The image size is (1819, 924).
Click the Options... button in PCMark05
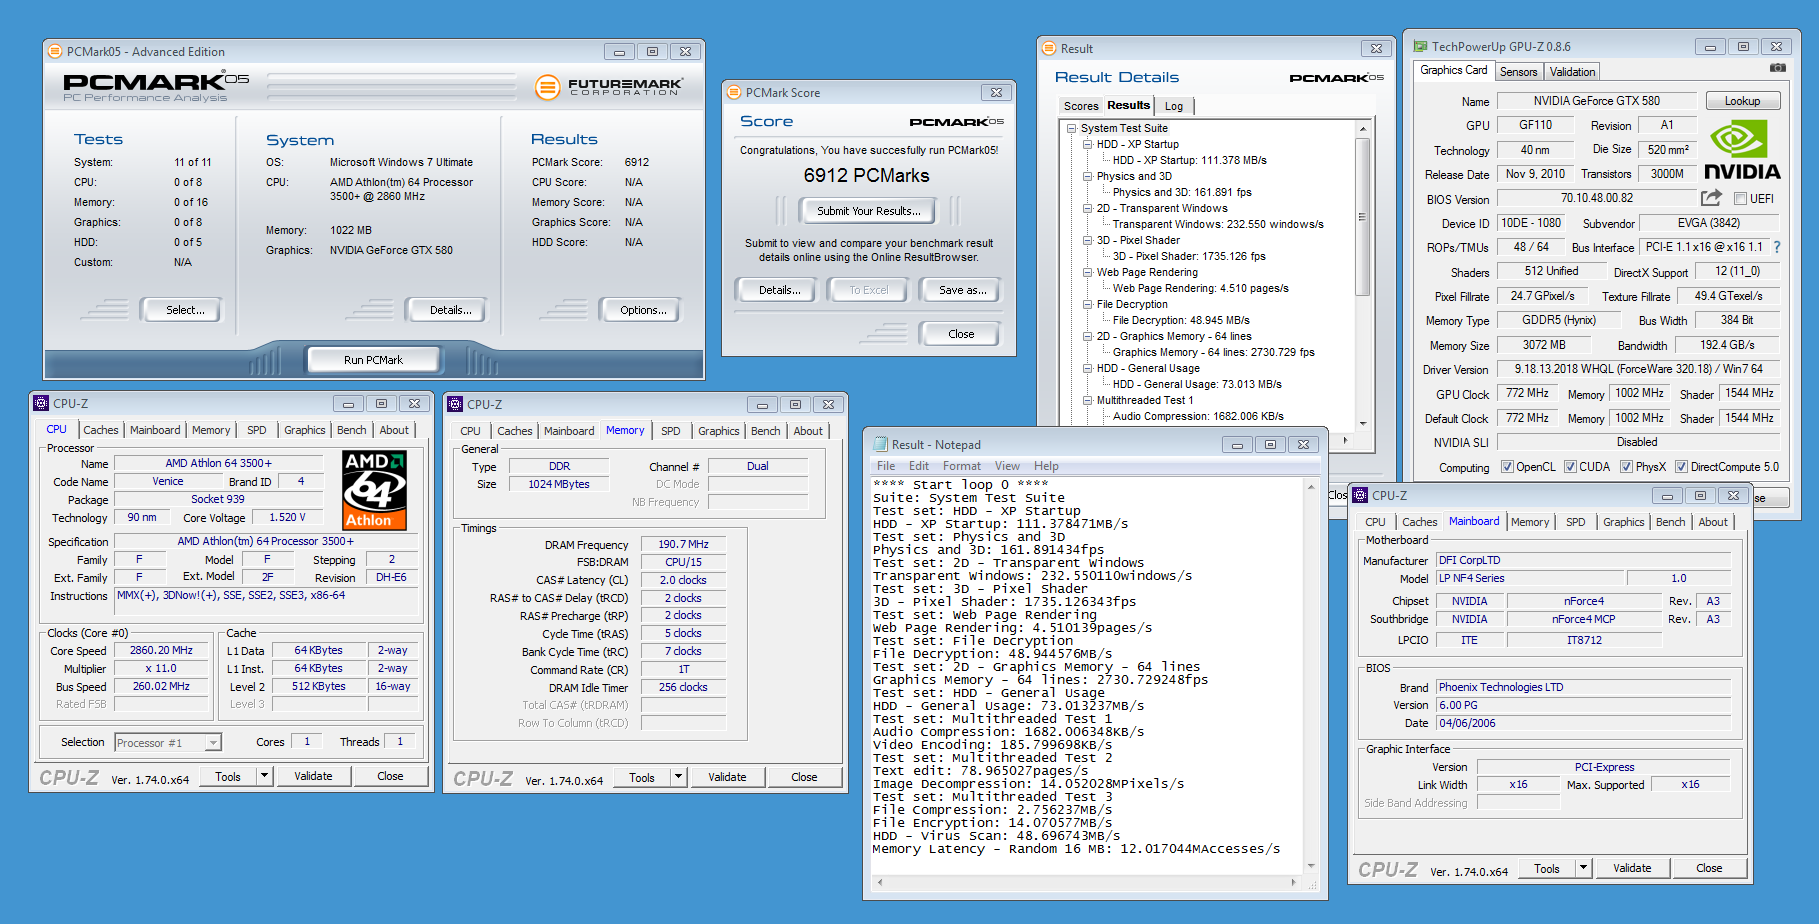click(643, 310)
